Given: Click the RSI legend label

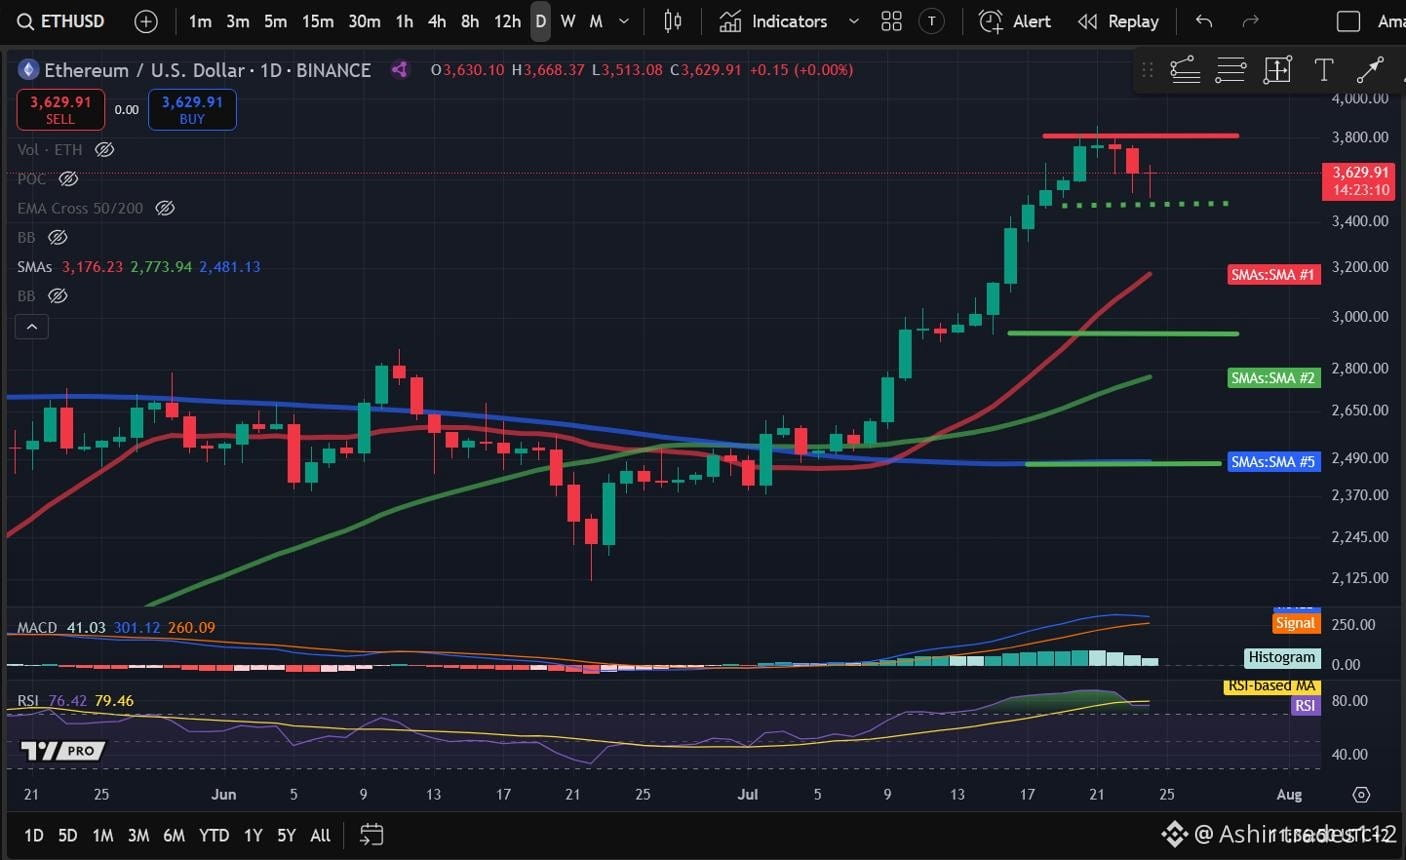Looking at the screenshot, I should pyautogui.click(x=27, y=701).
